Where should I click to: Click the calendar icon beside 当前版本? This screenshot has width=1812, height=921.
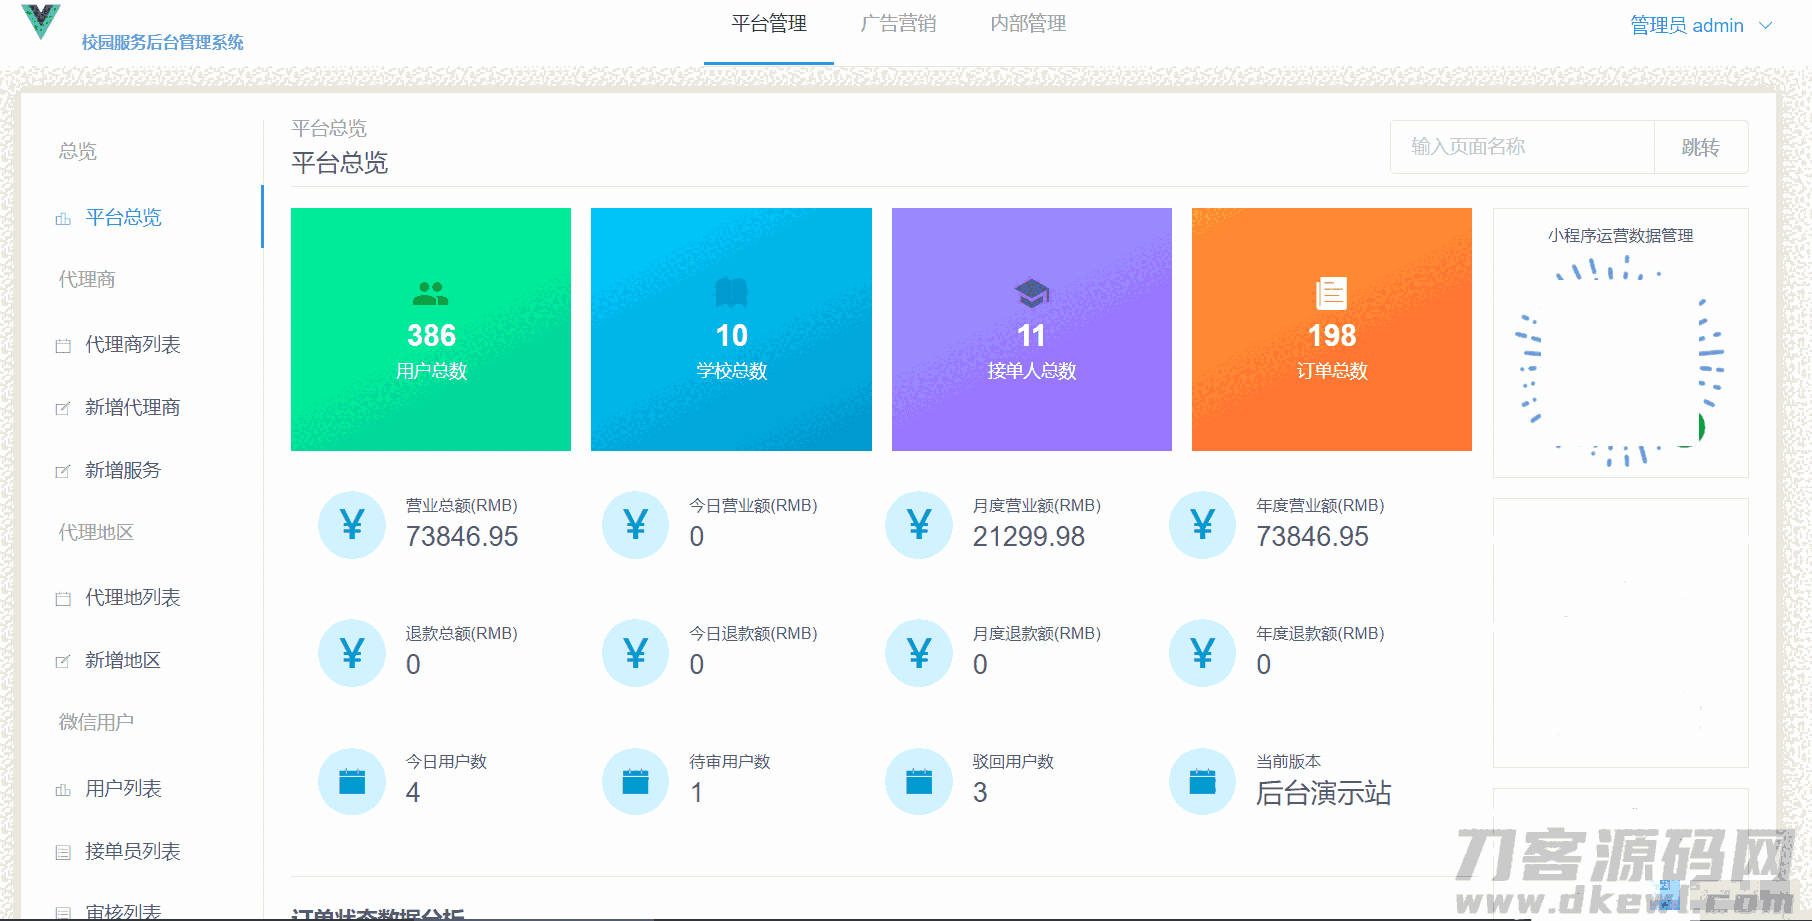pos(1202,781)
